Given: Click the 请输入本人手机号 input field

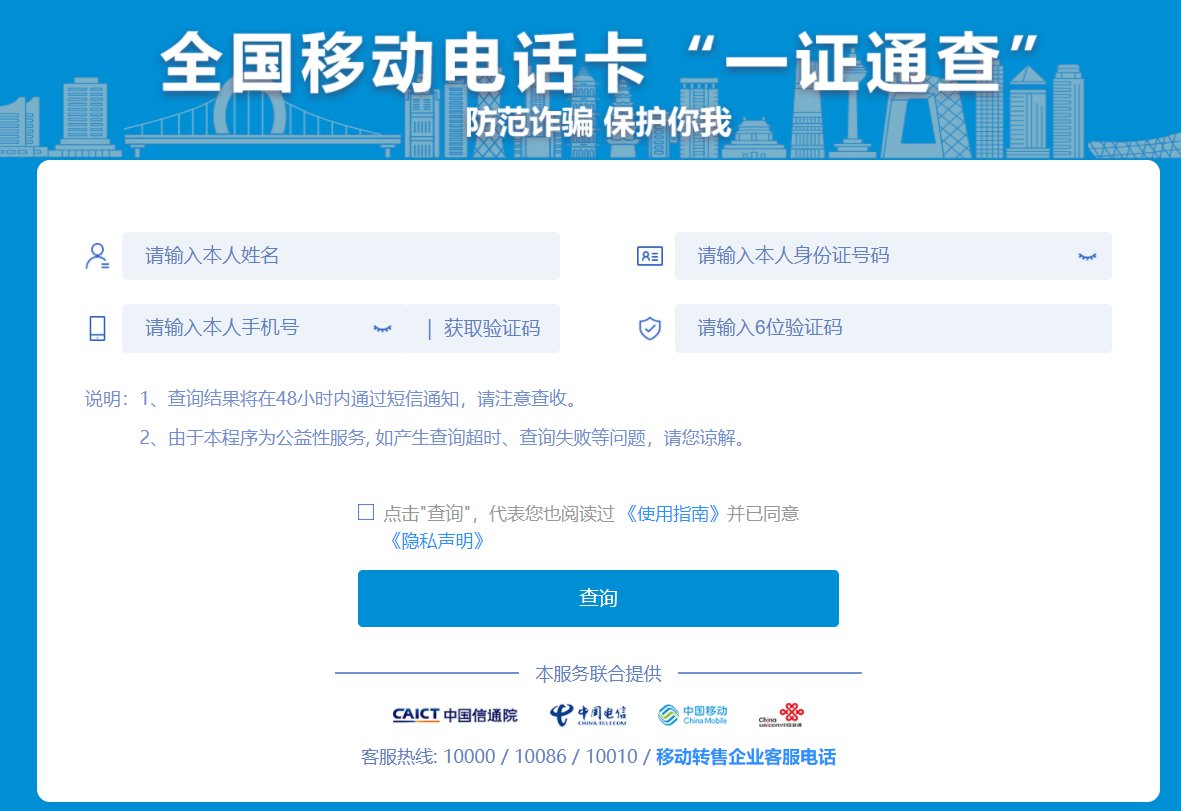Looking at the screenshot, I should click(264, 328).
